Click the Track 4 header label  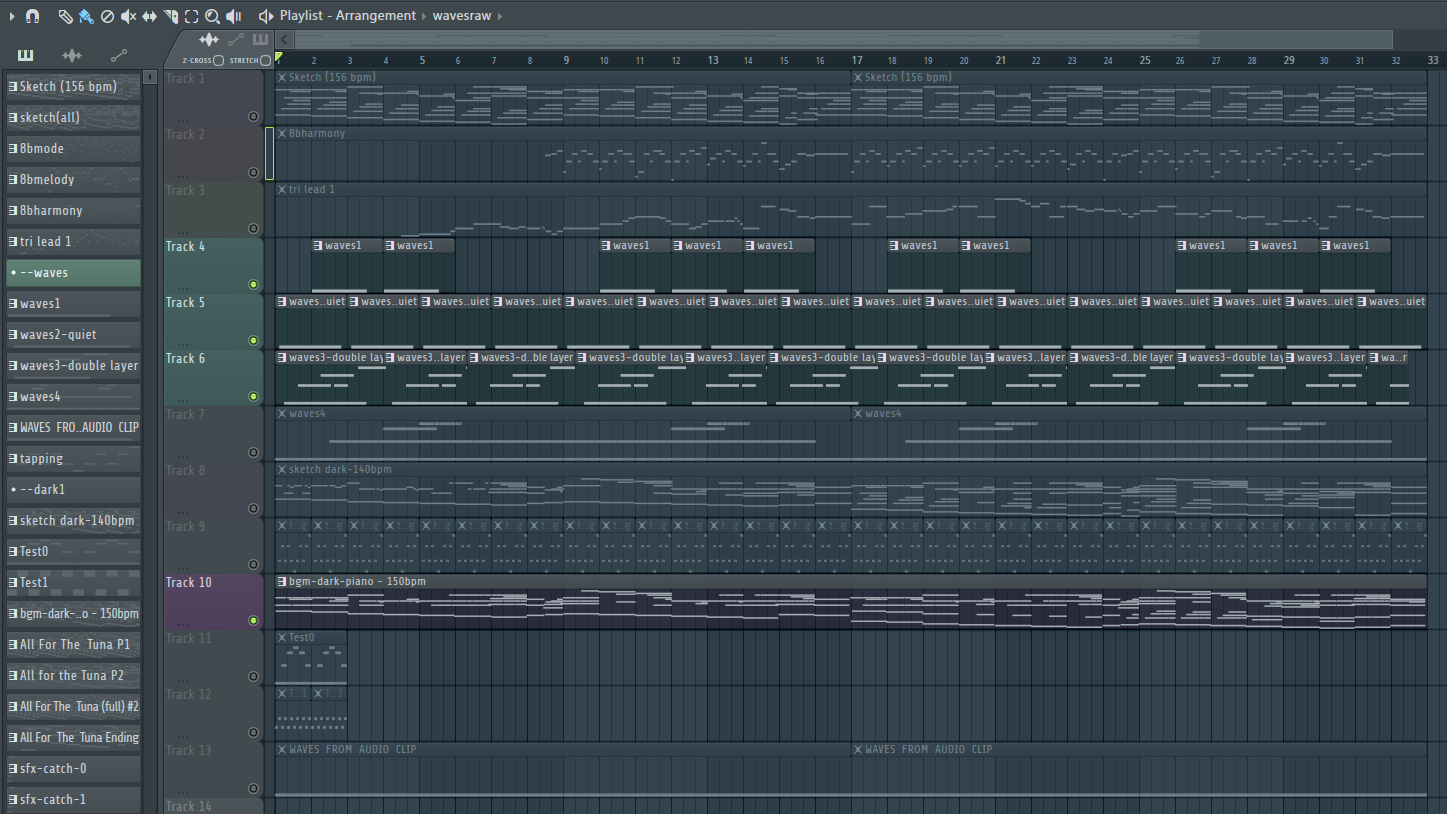click(186, 246)
